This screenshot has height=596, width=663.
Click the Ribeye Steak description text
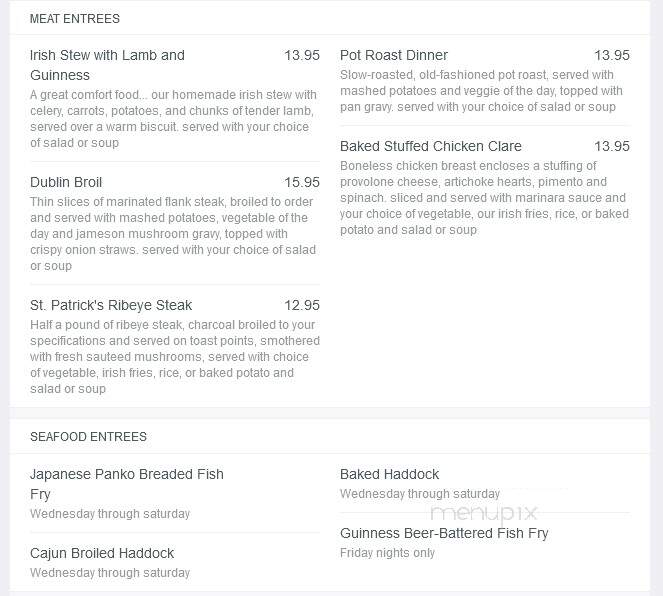coord(175,357)
